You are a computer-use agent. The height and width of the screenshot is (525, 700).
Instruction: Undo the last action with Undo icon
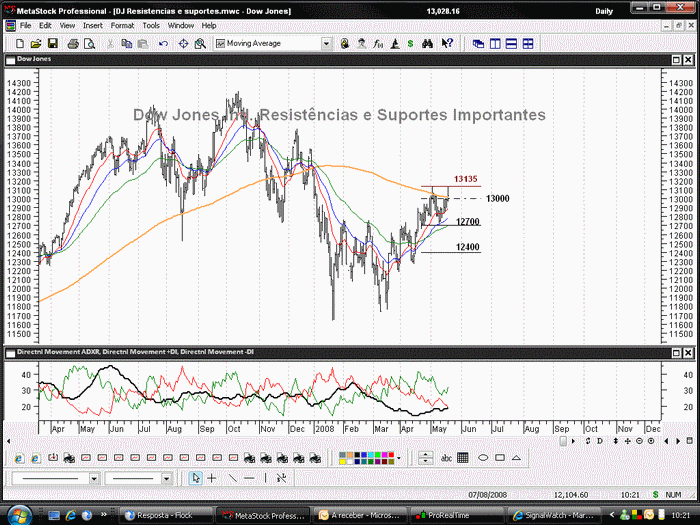coord(163,44)
